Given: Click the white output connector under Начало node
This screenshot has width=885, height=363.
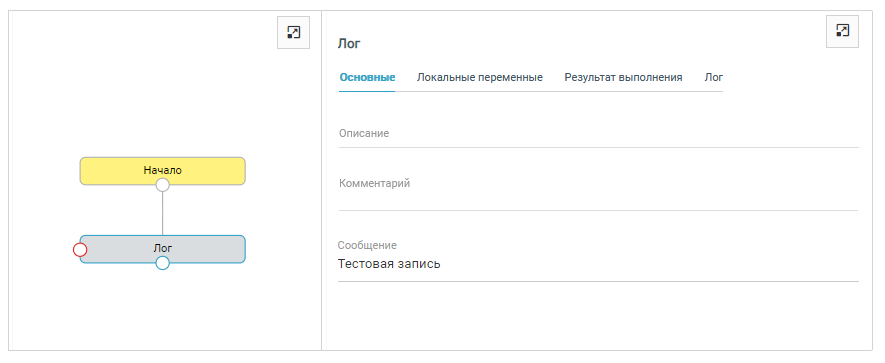Looking at the screenshot, I should point(163,185).
